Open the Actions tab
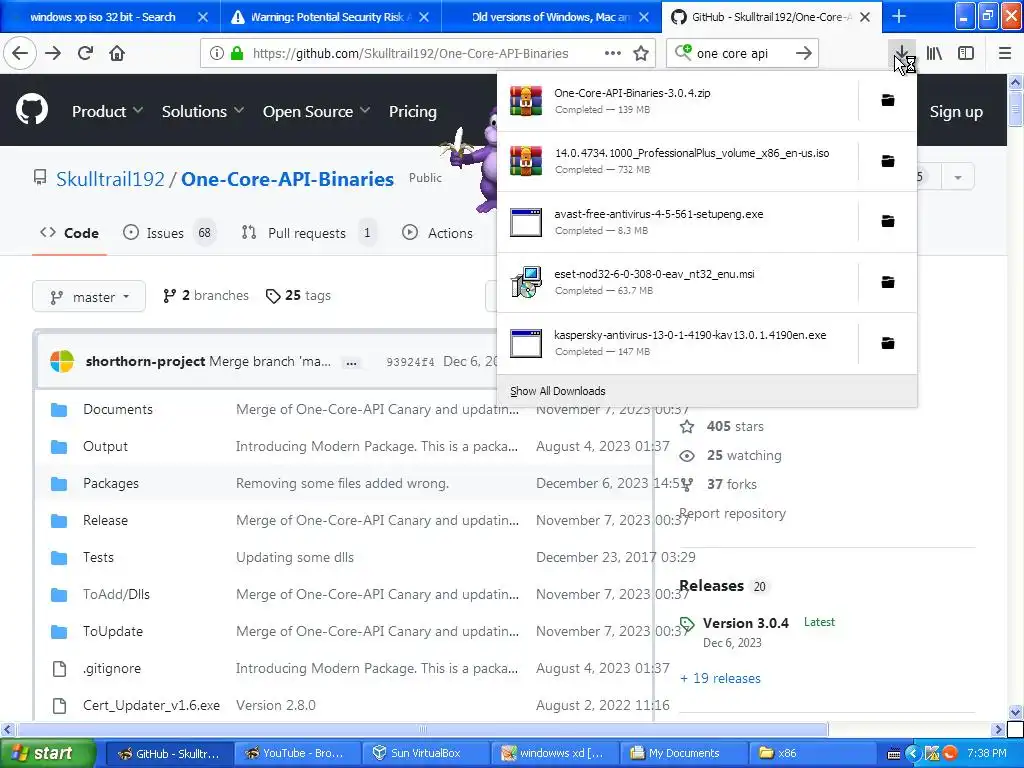Image resolution: width=1024 pixels, height=768 pixels. (x=438, y=233)
